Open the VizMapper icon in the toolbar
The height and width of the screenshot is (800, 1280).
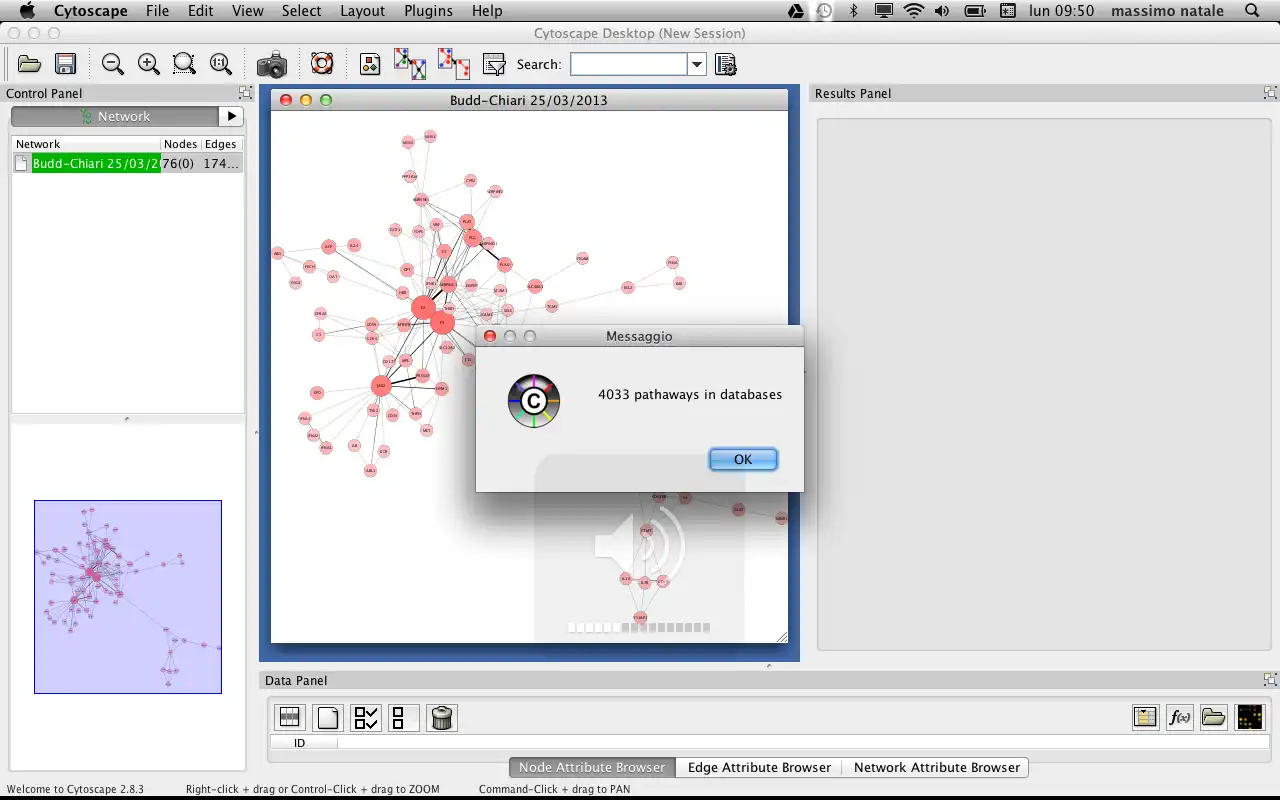point(370,64)
